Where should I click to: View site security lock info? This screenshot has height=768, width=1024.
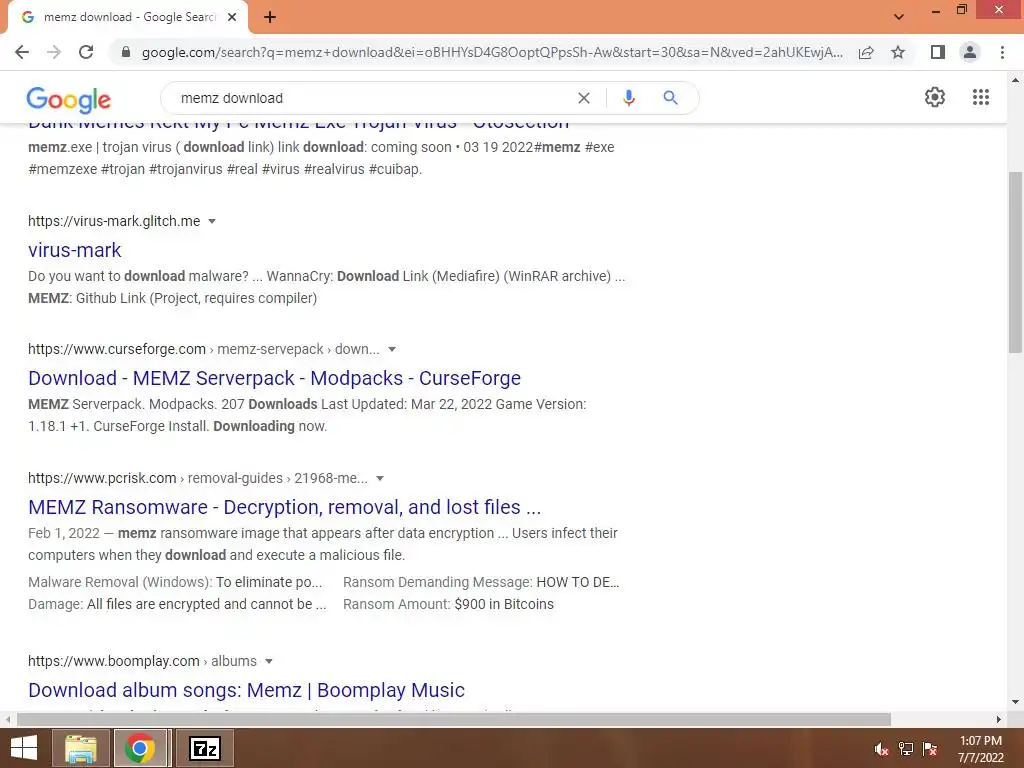126,52
